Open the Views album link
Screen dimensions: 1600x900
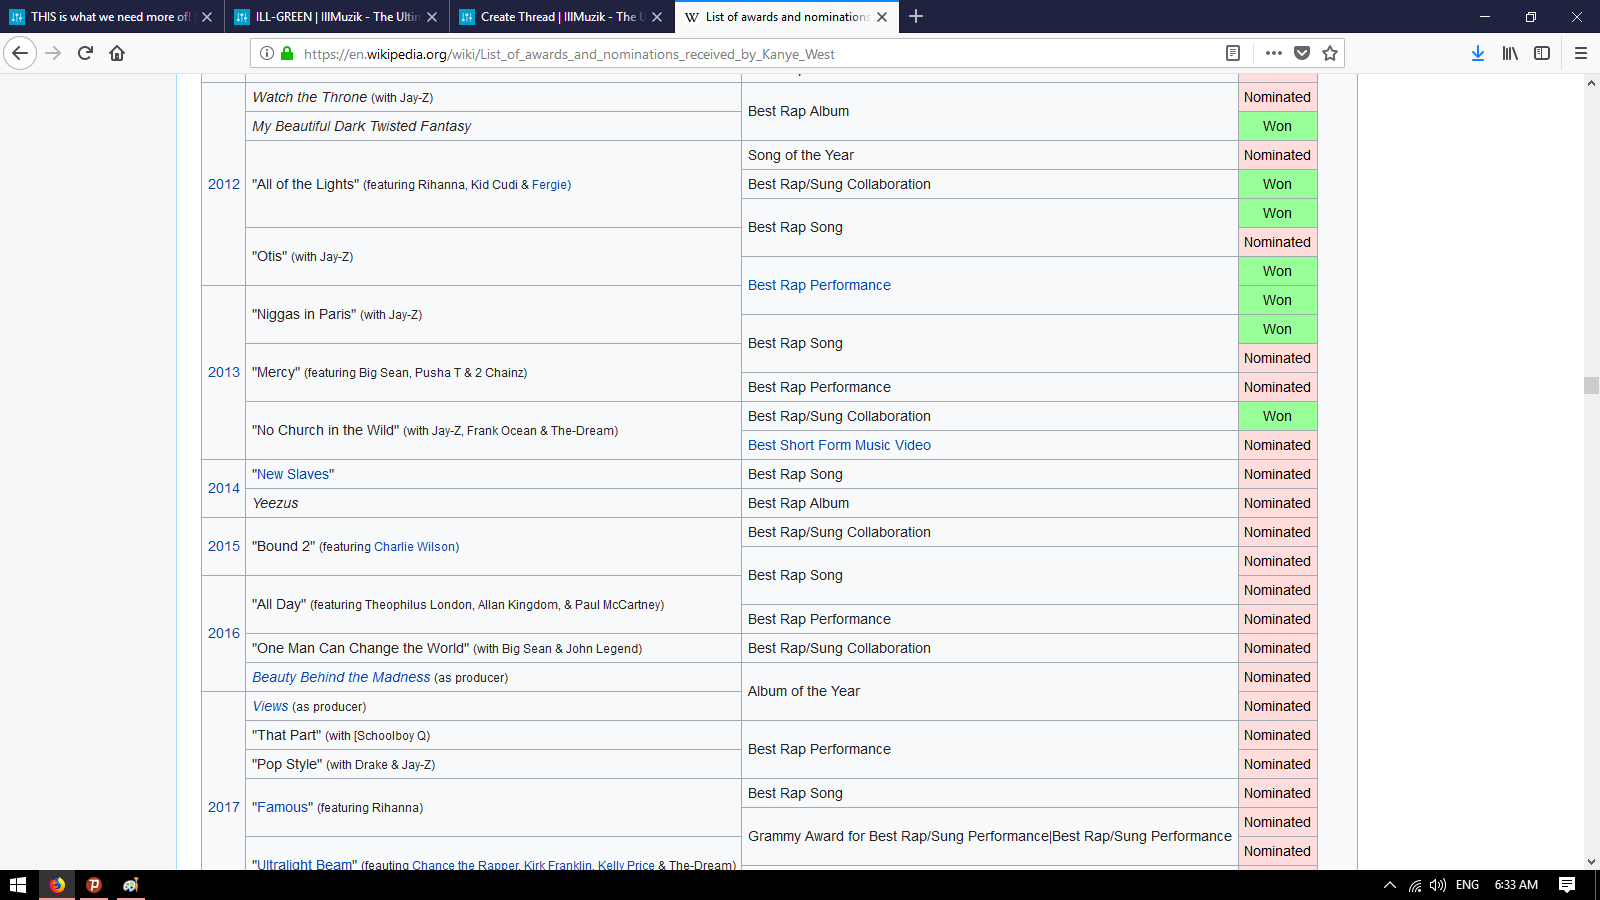270,706
